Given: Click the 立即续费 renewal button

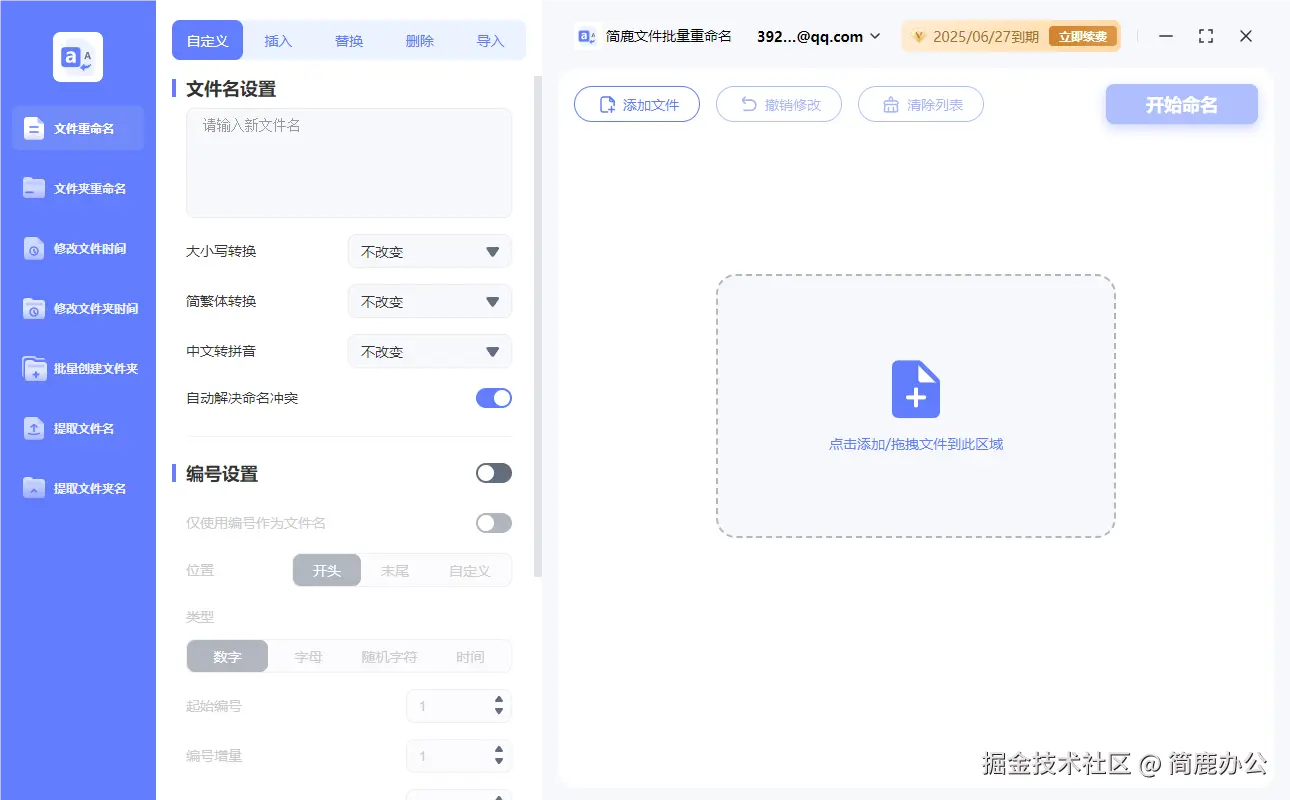Looking at the screenshot, I should [x=1083, y=35].
